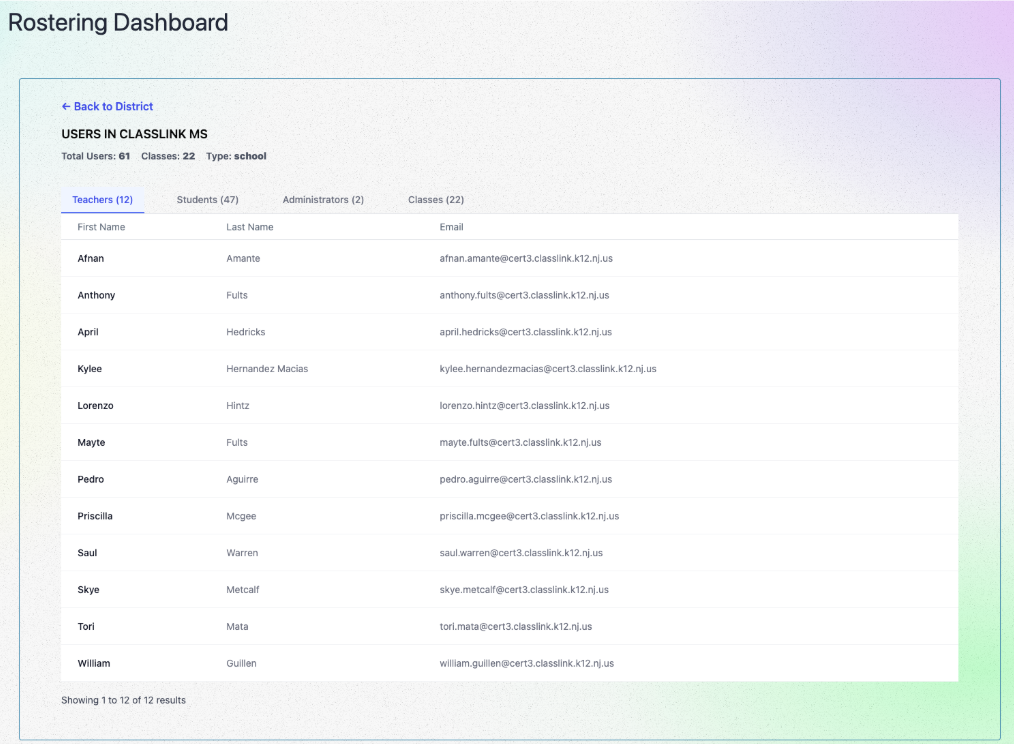Sort by the Last Name column header

tap(249, 227)
